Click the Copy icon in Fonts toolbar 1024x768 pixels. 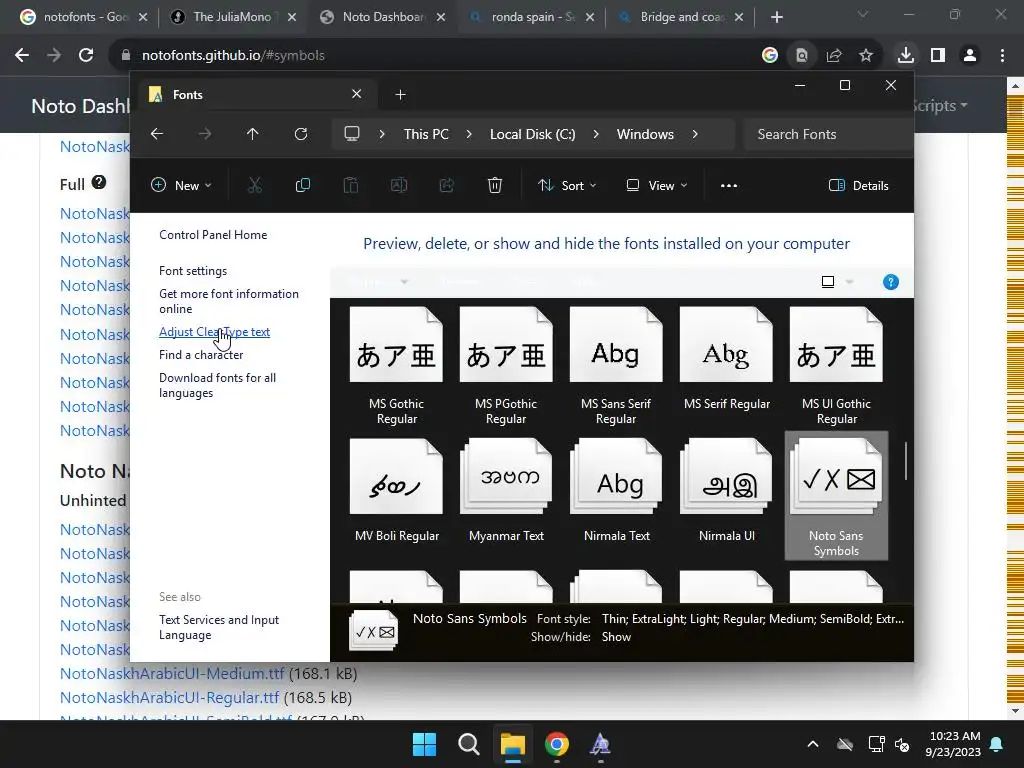(x=302, y=185)
